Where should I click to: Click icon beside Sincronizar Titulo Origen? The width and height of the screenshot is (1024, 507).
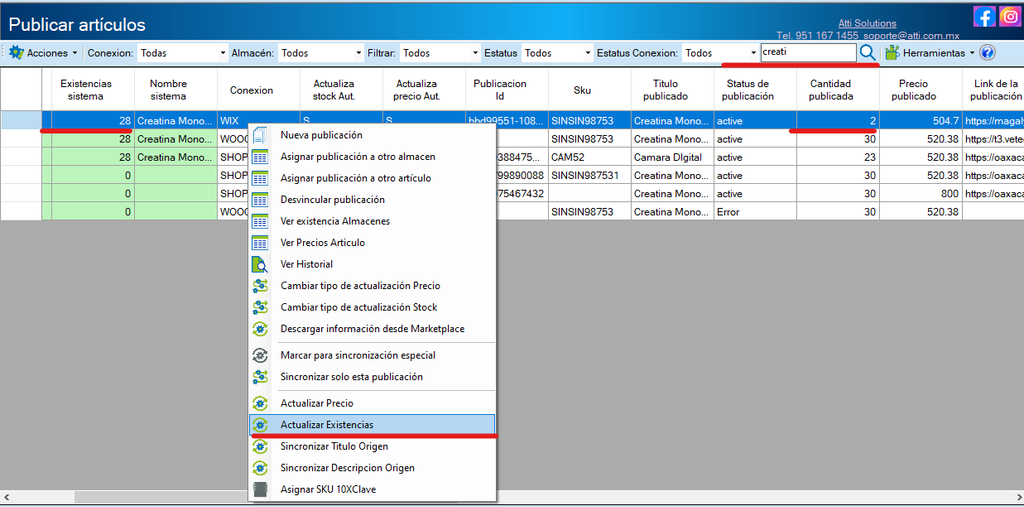(260, 447)
